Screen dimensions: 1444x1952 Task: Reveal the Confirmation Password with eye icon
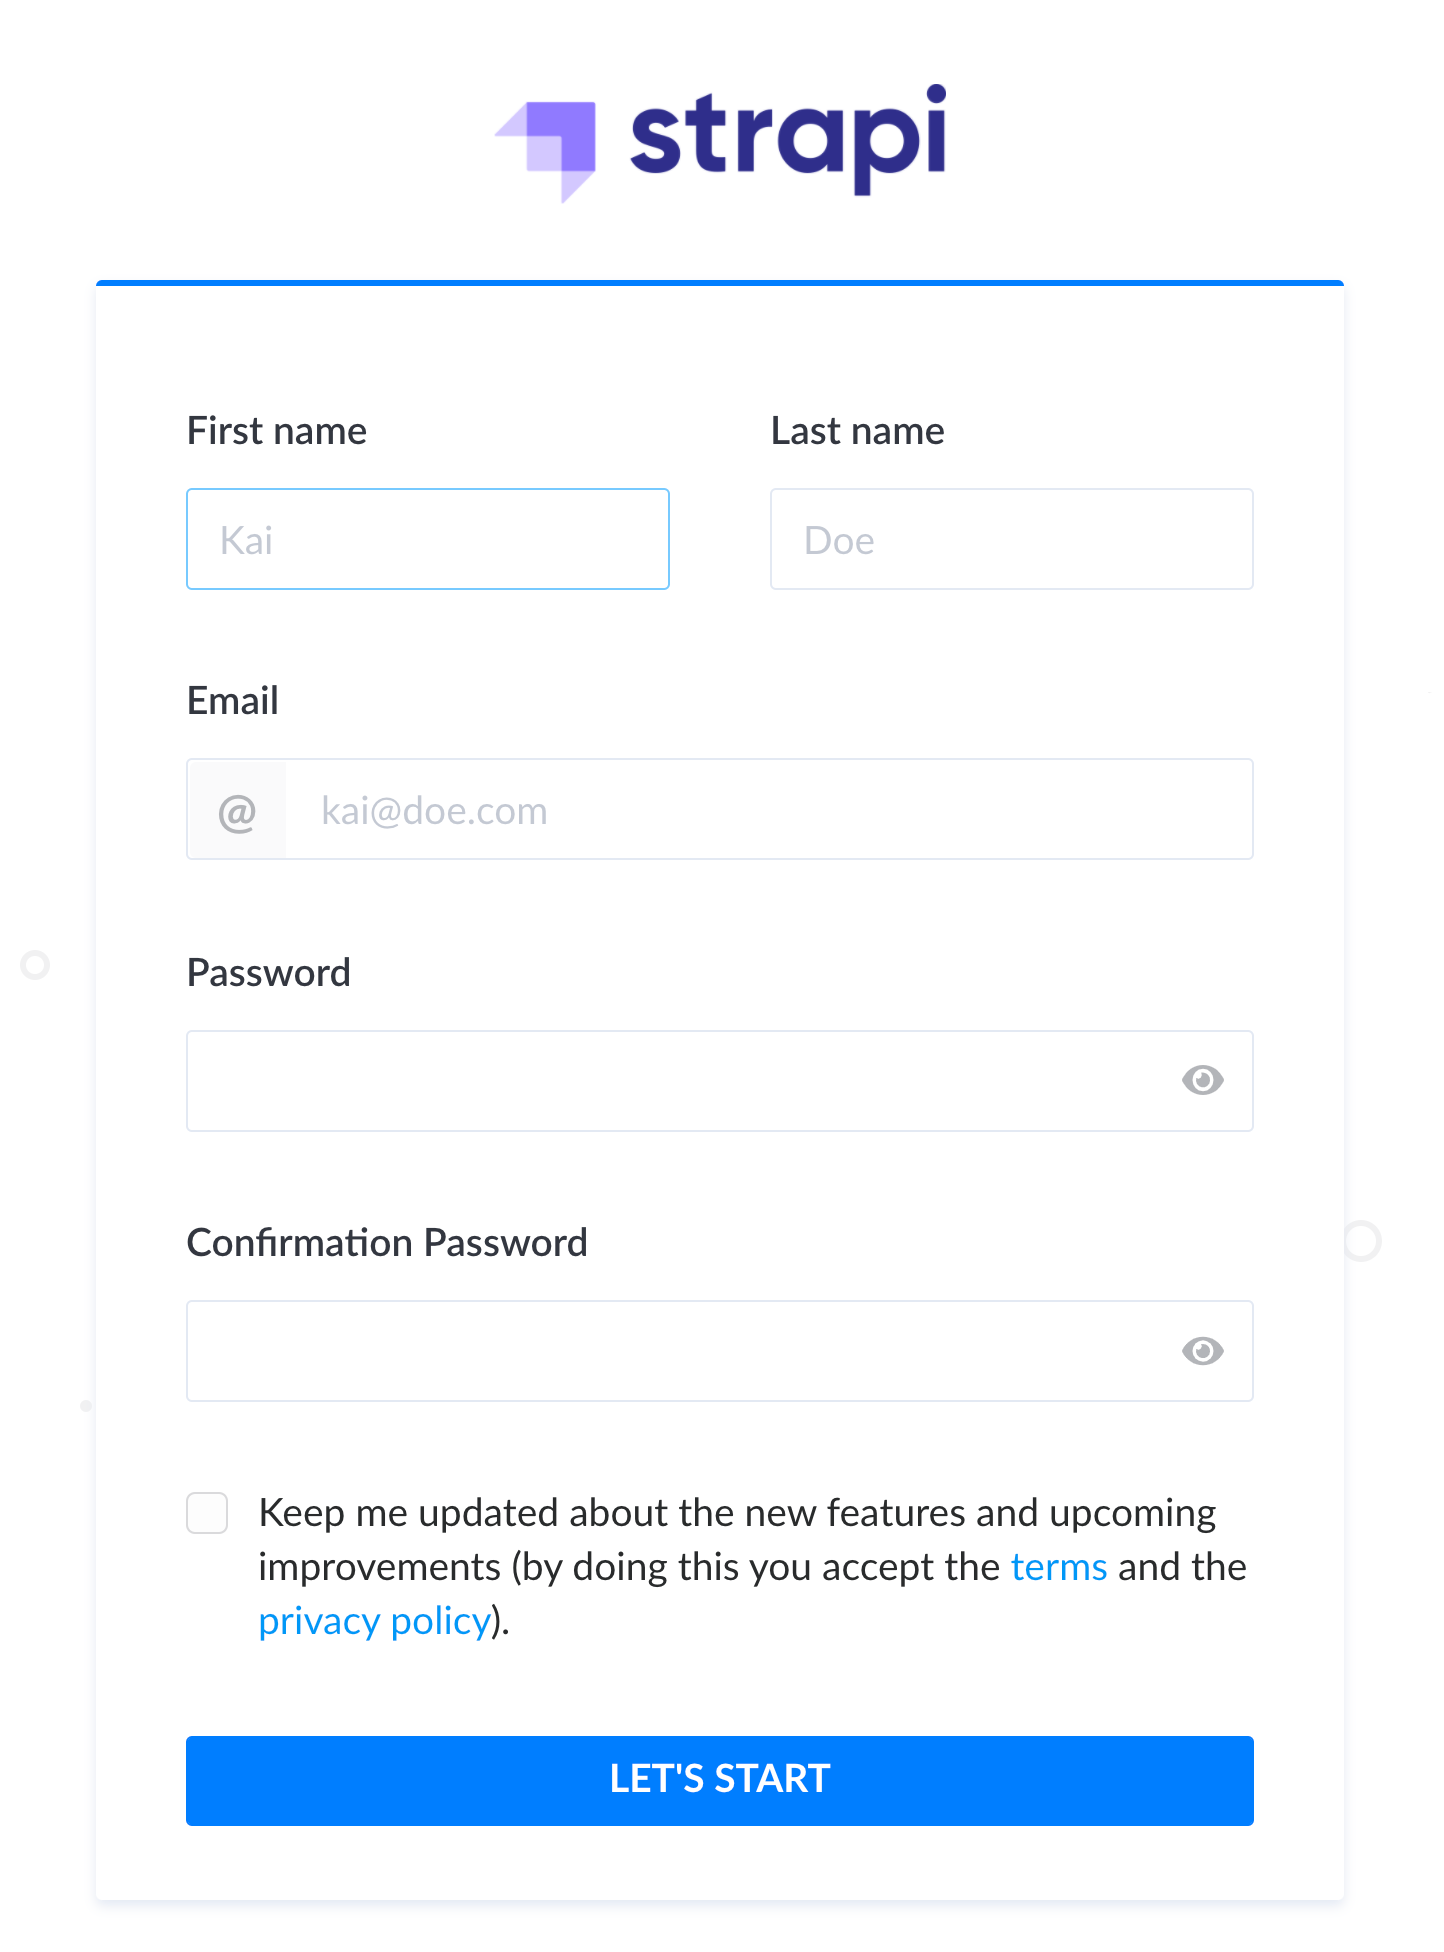(x=1202, y=1351)
